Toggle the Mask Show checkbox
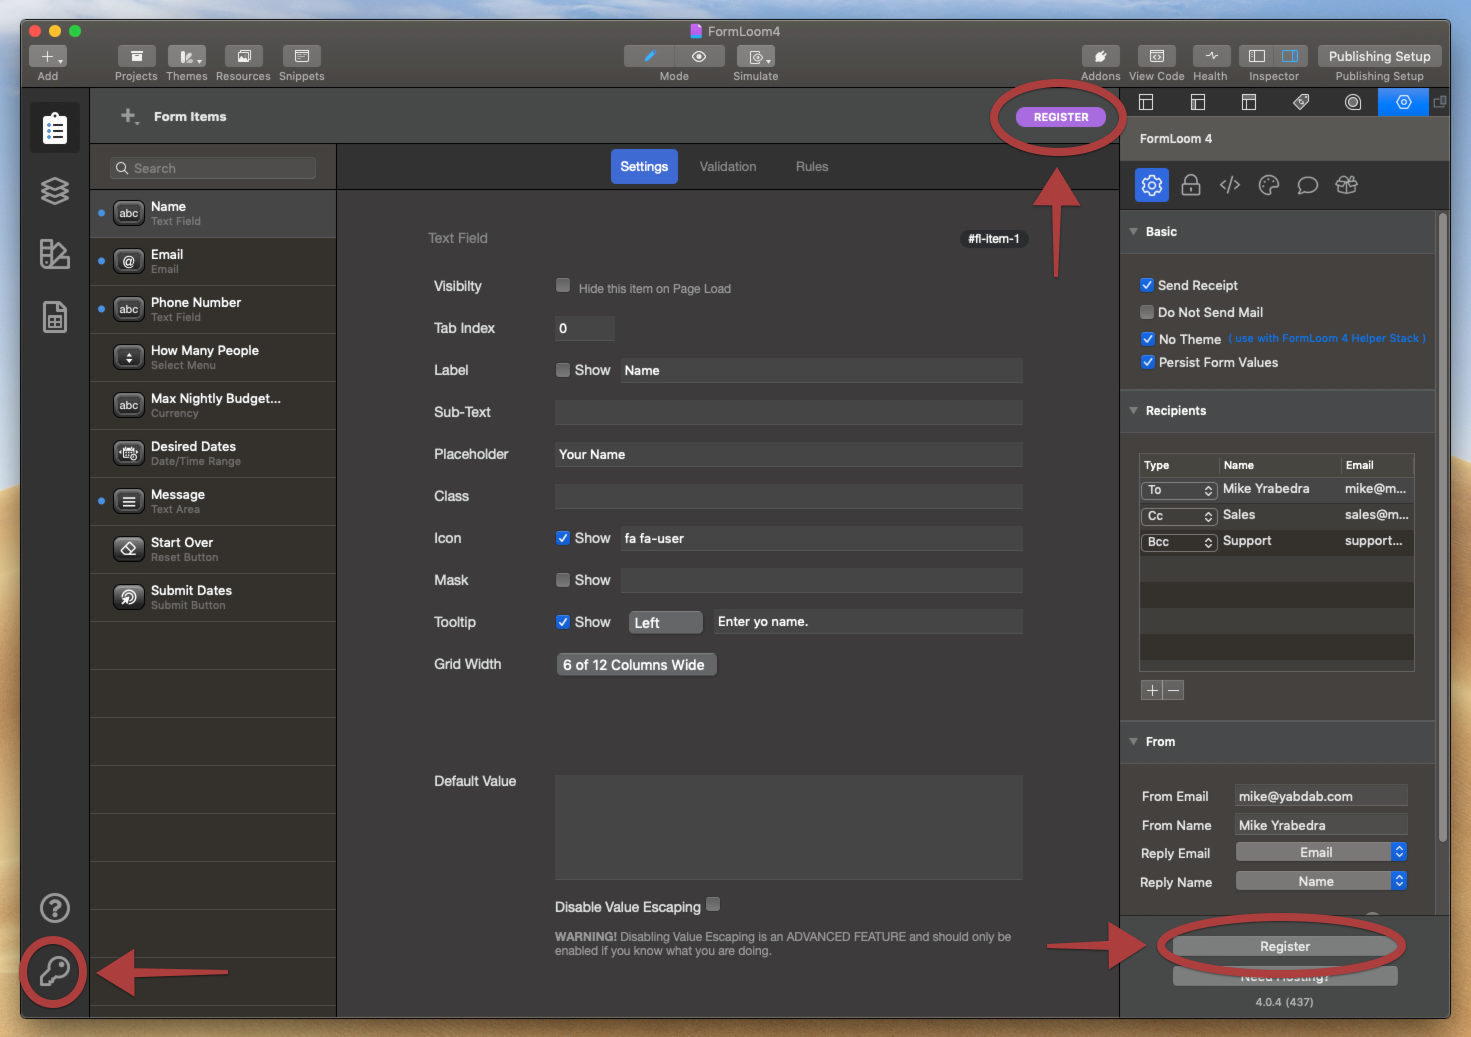 click(563, 580)
